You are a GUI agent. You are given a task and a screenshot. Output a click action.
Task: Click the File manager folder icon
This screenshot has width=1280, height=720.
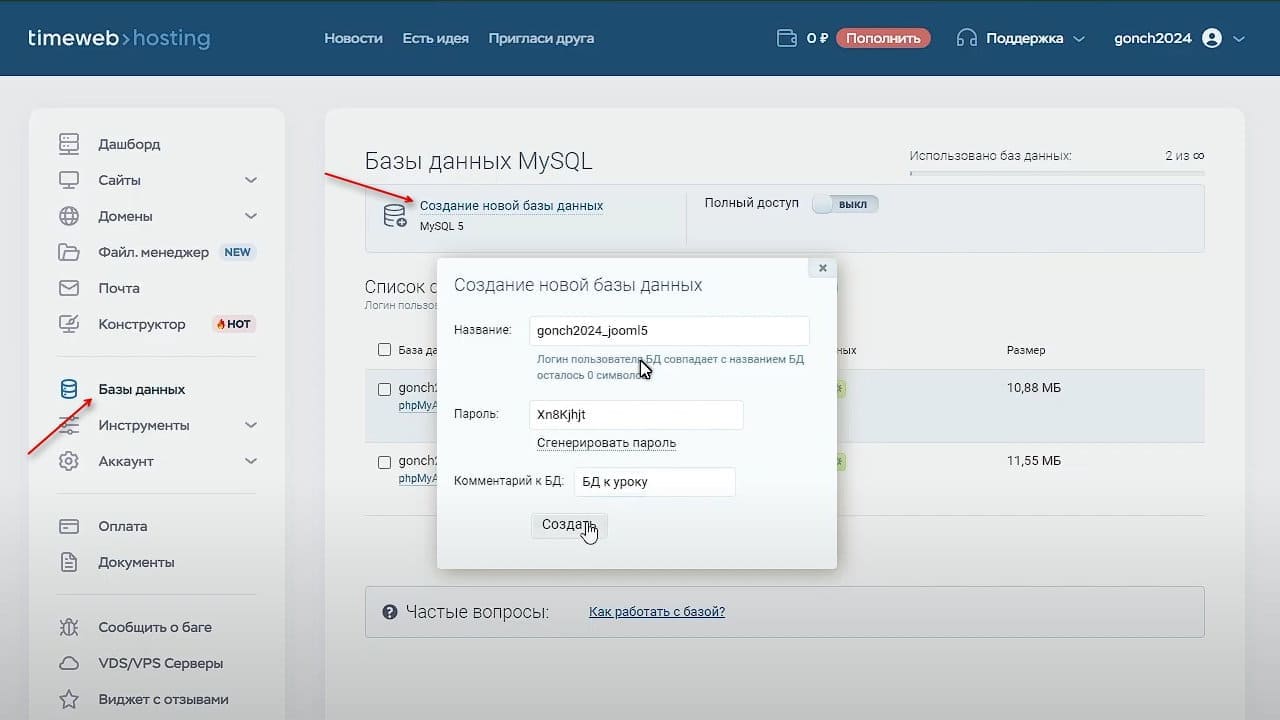tap(69, 252)
